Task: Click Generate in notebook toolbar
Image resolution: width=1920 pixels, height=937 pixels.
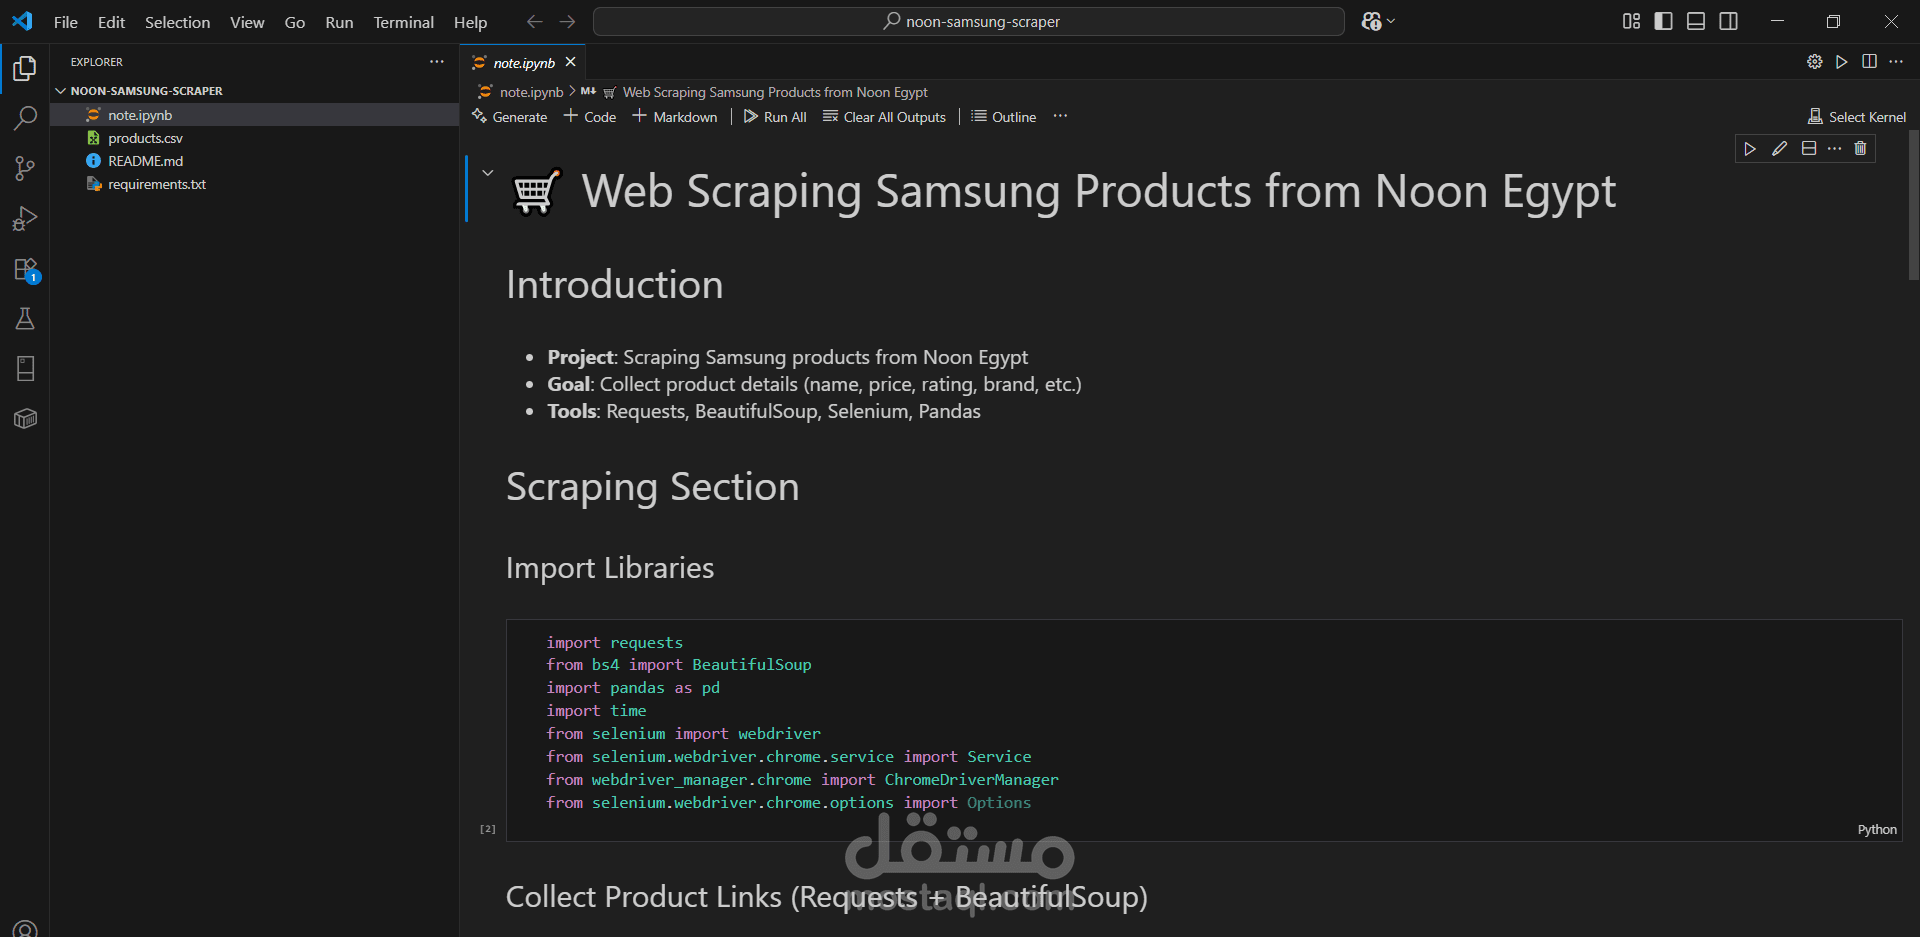Action: tap(510, 117)
